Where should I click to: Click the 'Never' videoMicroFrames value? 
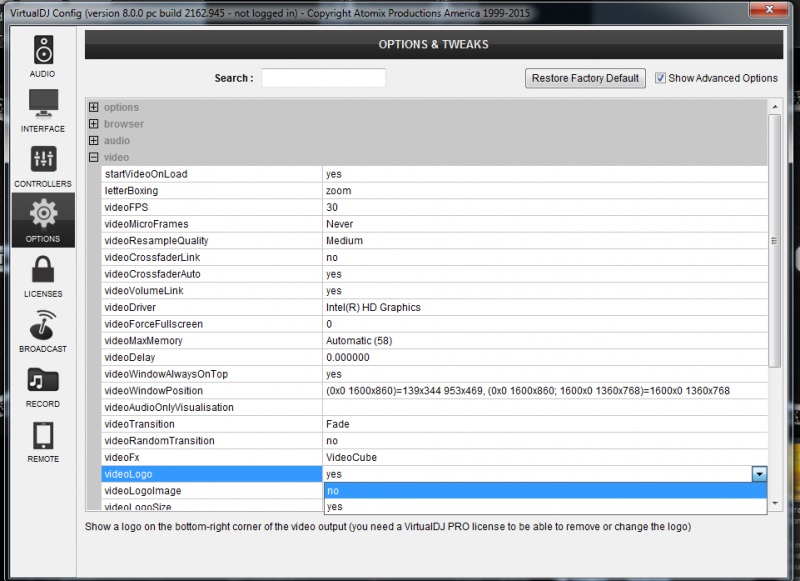click(339, 224)
